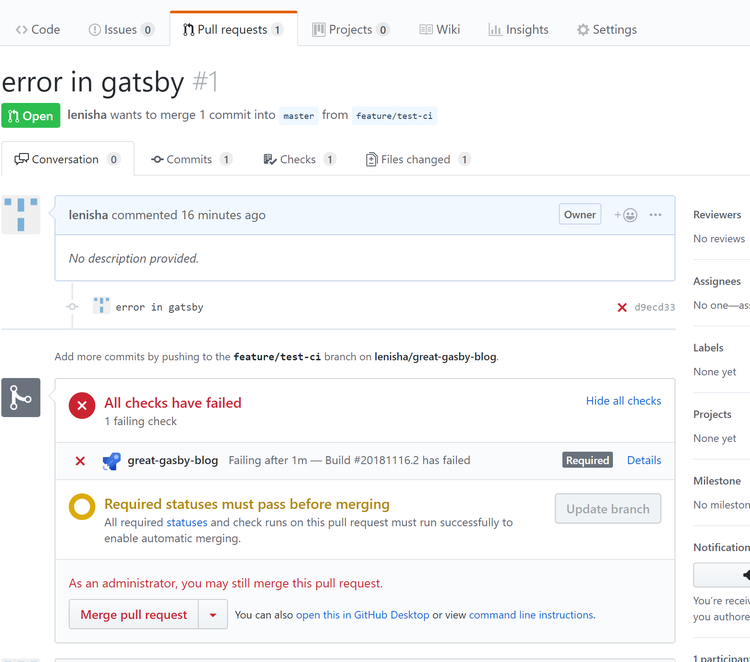750x662 pixels.
Task: Click 'lenisha/great-gasby-blog' repository text
Action: click(435, 357)
